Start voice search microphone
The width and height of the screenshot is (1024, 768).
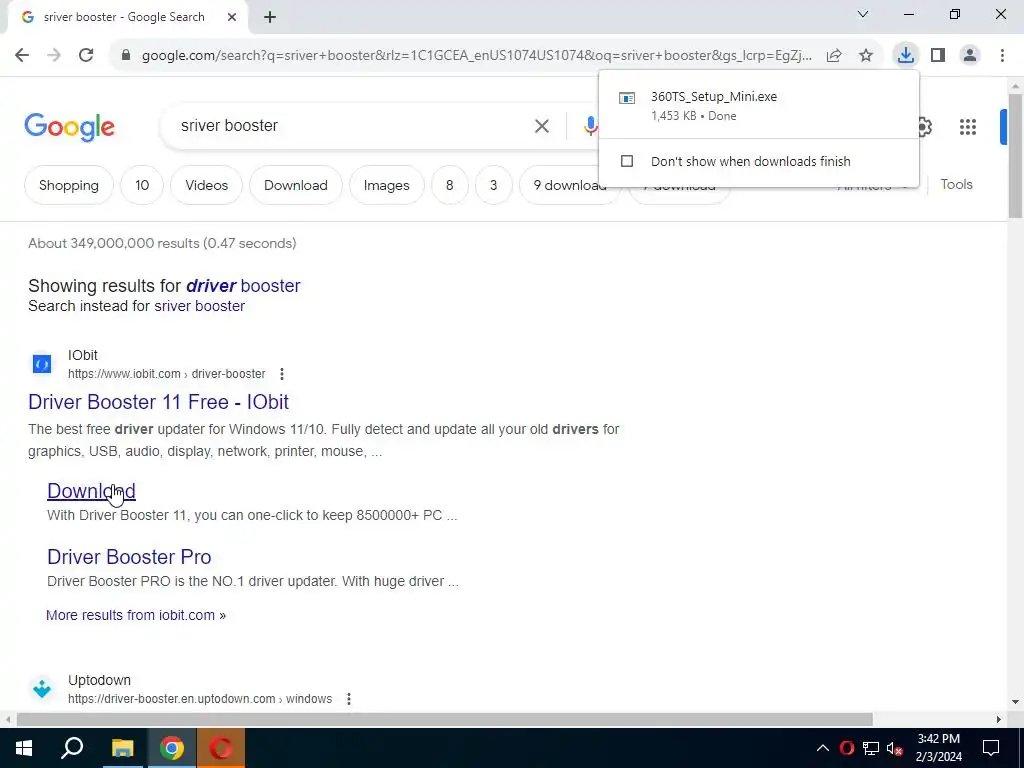point(590,126)
